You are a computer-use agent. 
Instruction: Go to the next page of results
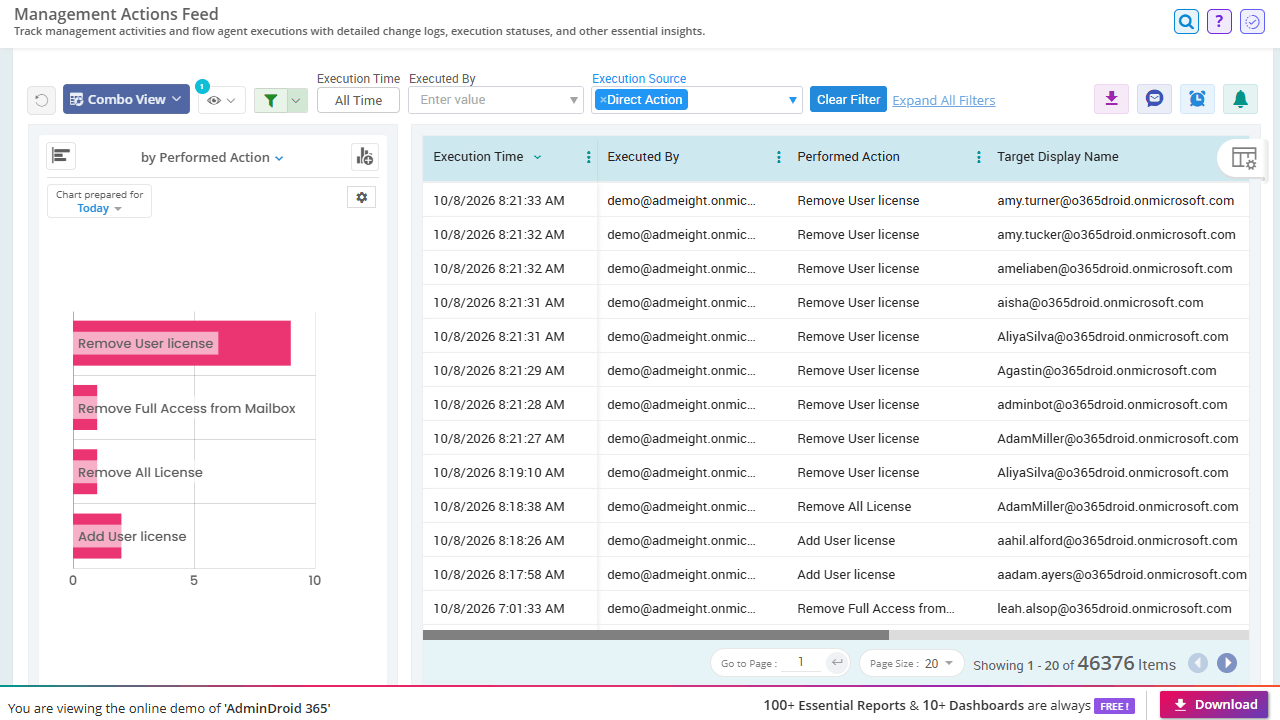tap(1227, 663)
